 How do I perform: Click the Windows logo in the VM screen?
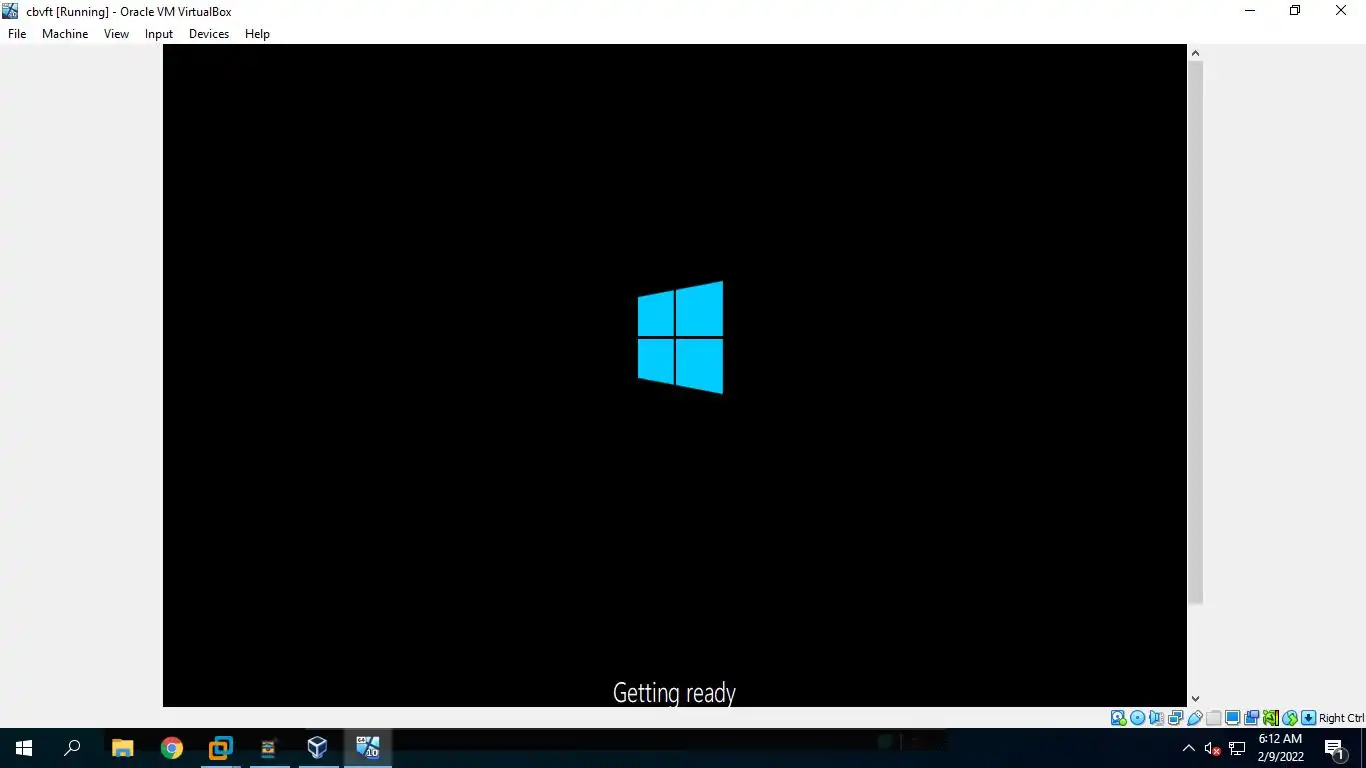(680, 337)
